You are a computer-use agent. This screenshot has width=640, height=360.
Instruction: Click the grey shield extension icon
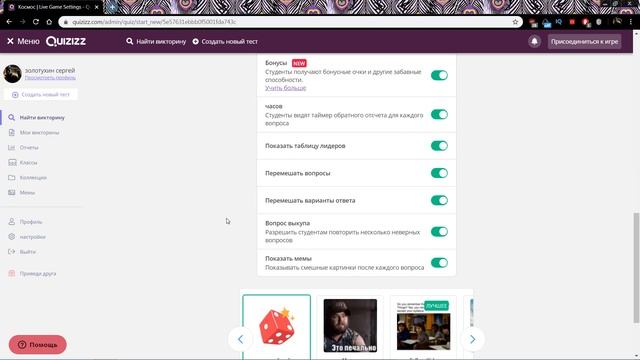pos(599,22)
